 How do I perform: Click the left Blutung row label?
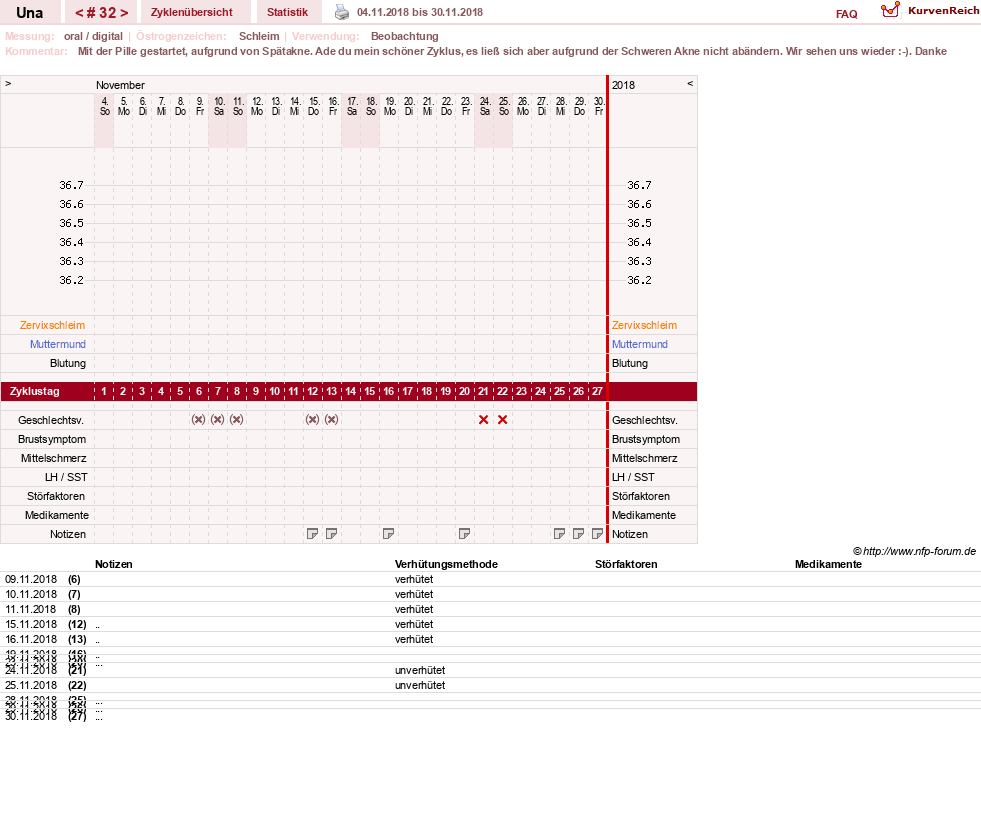(x=68, y=364)
